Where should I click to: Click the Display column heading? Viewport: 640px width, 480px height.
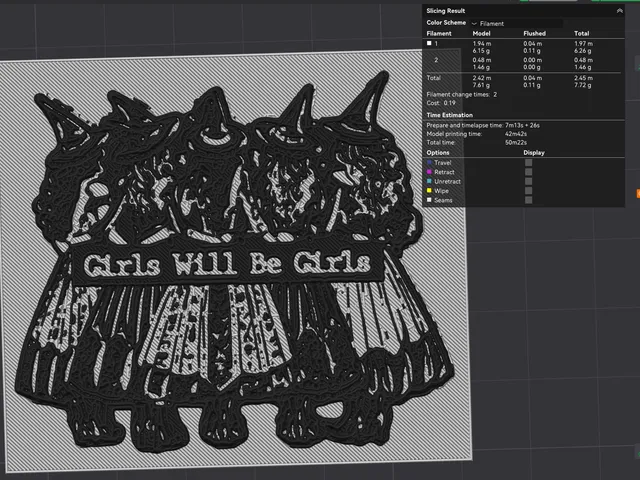pyautogui.click(x=534, y=153)
